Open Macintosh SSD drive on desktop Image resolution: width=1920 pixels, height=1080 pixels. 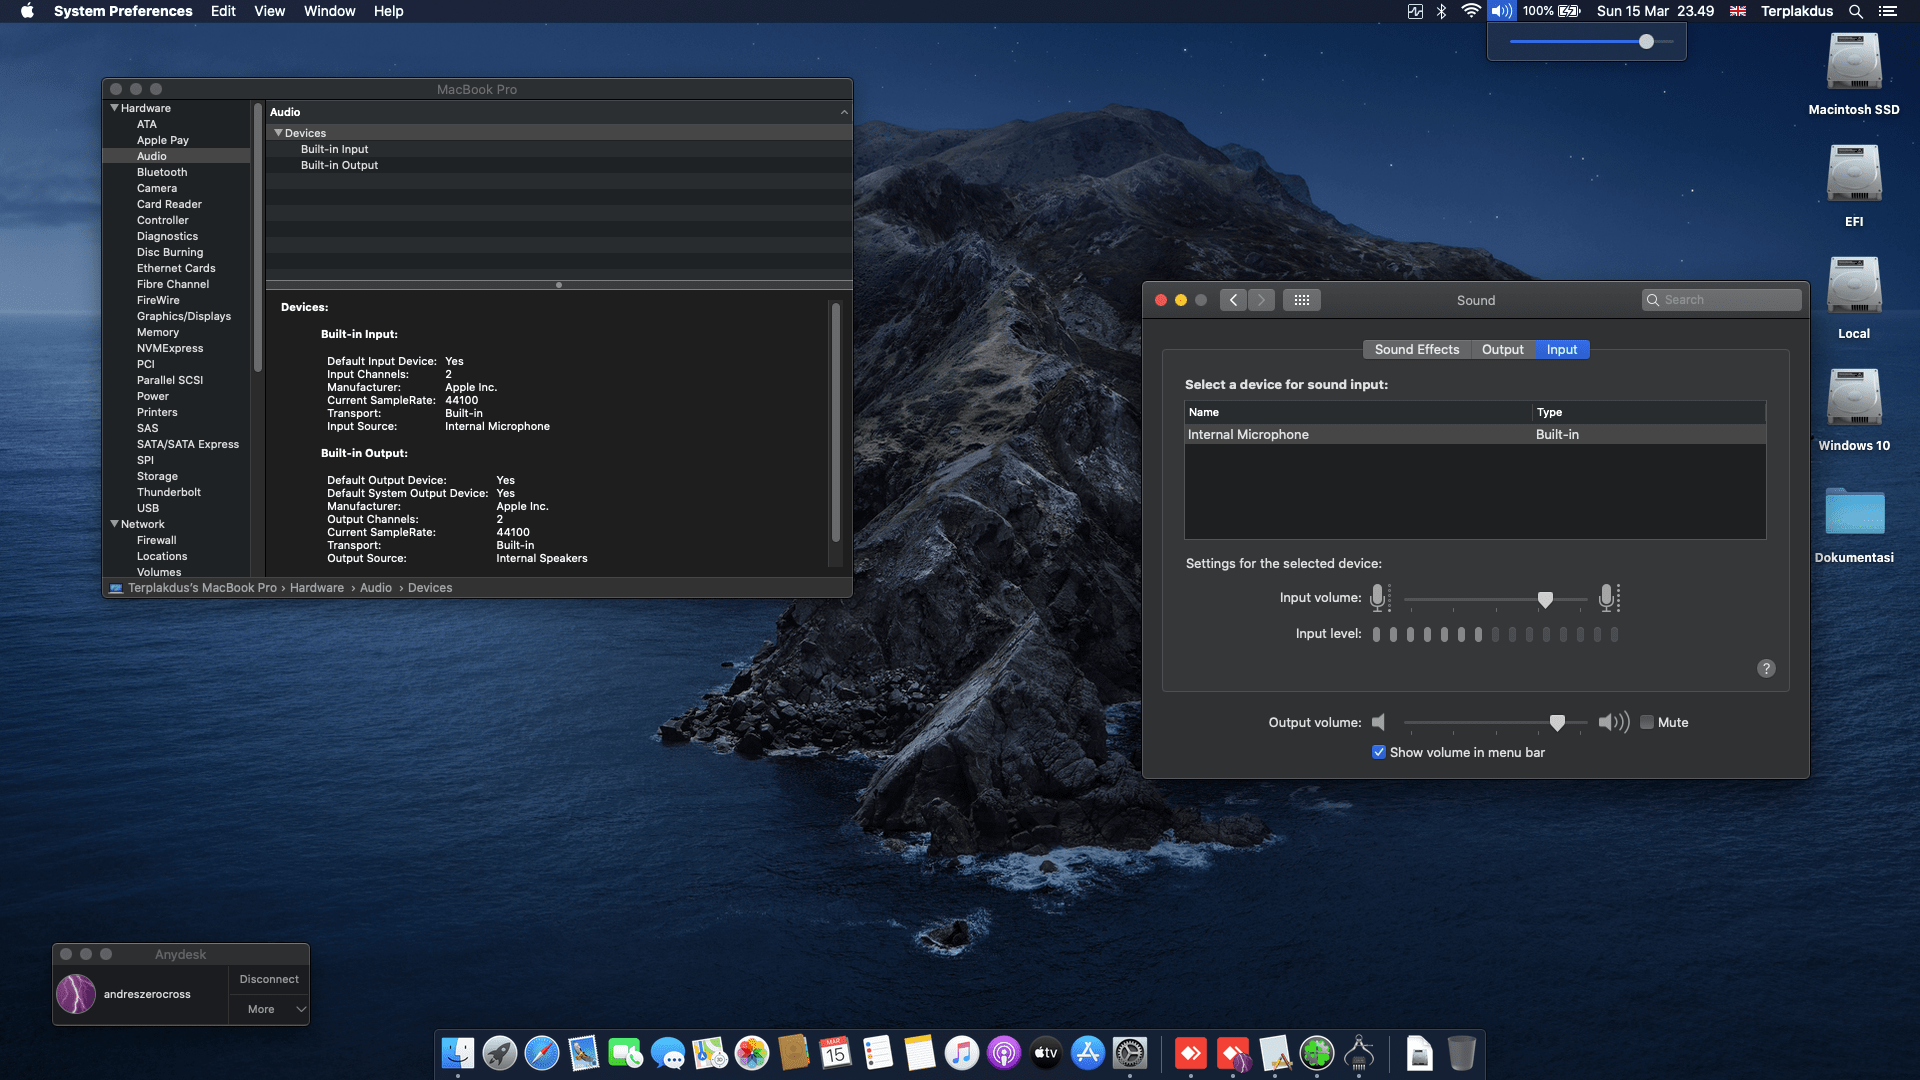[1854, 74]
